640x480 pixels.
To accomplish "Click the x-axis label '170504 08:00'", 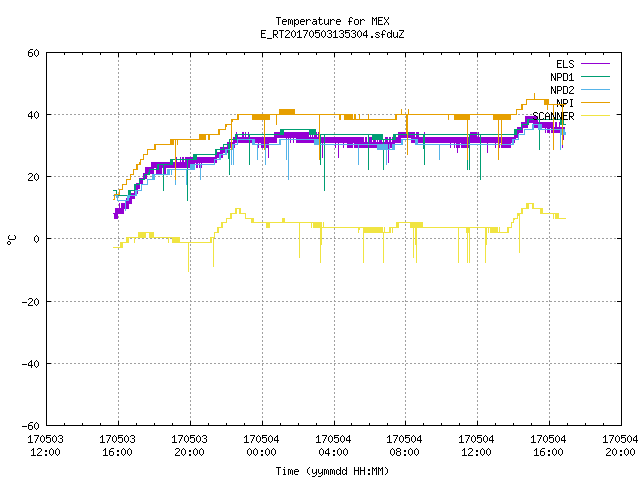I will pyautogui.click(x=404, y=446).
